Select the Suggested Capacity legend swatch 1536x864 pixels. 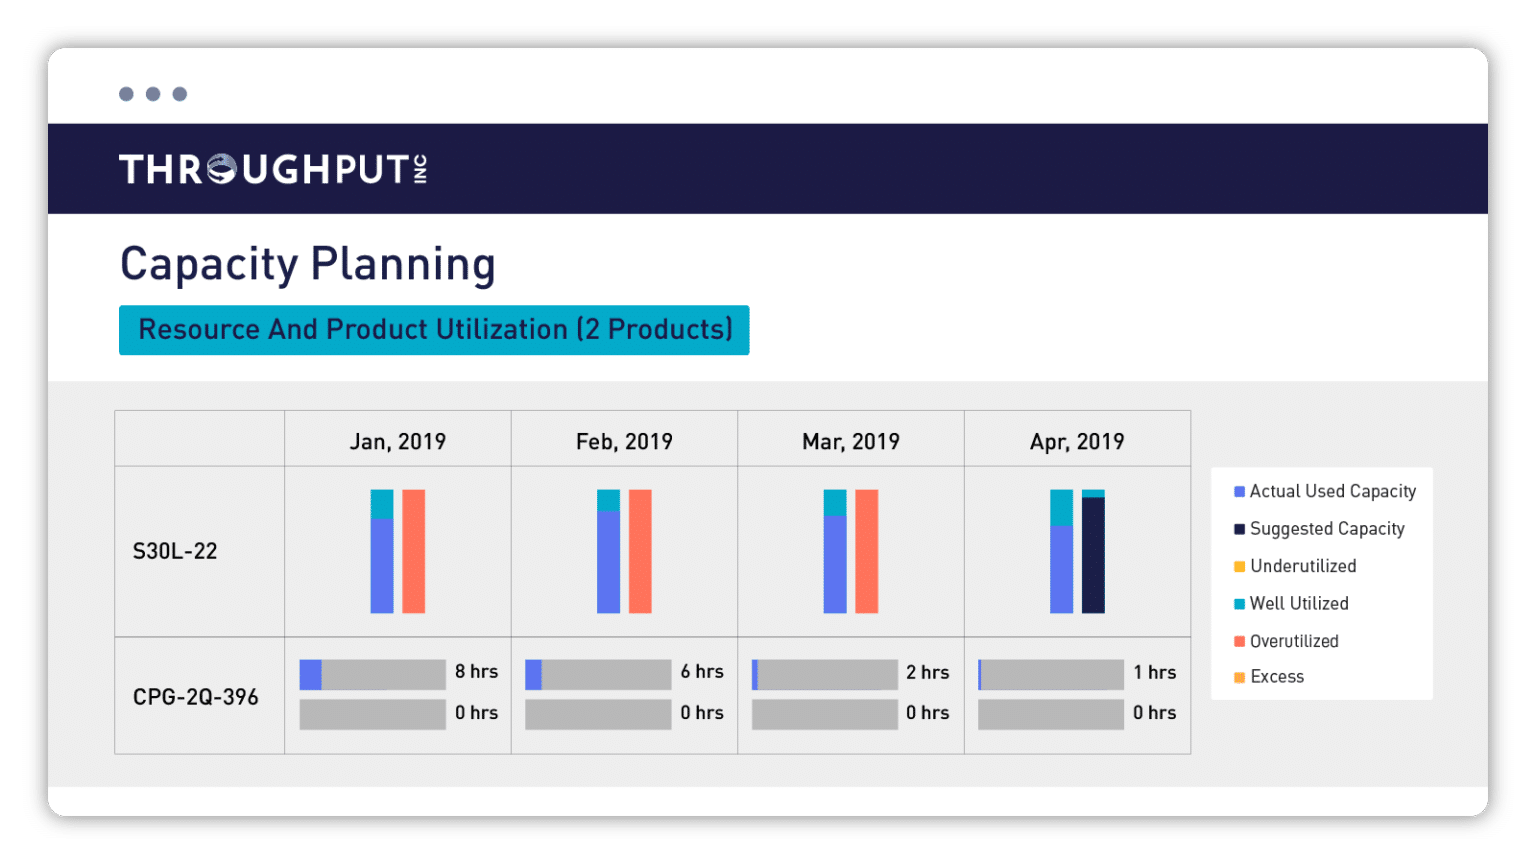[x=1239, y=528]
